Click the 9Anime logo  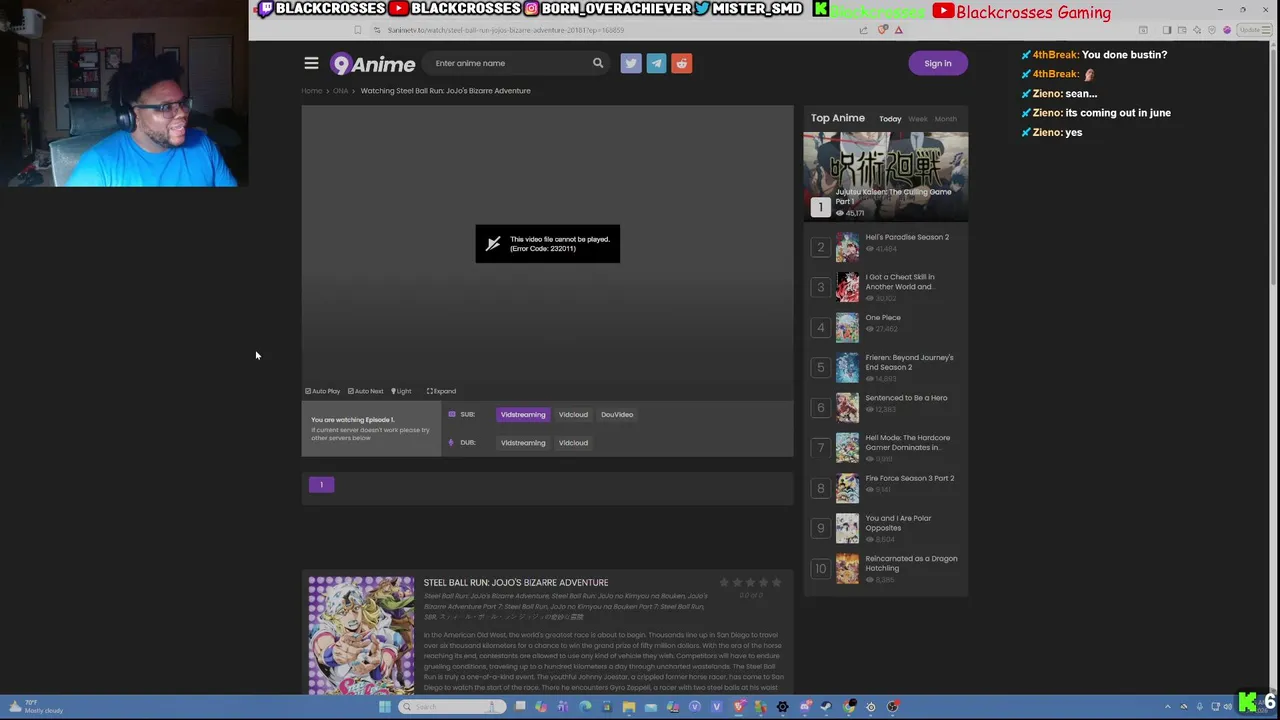click(372, 64)
